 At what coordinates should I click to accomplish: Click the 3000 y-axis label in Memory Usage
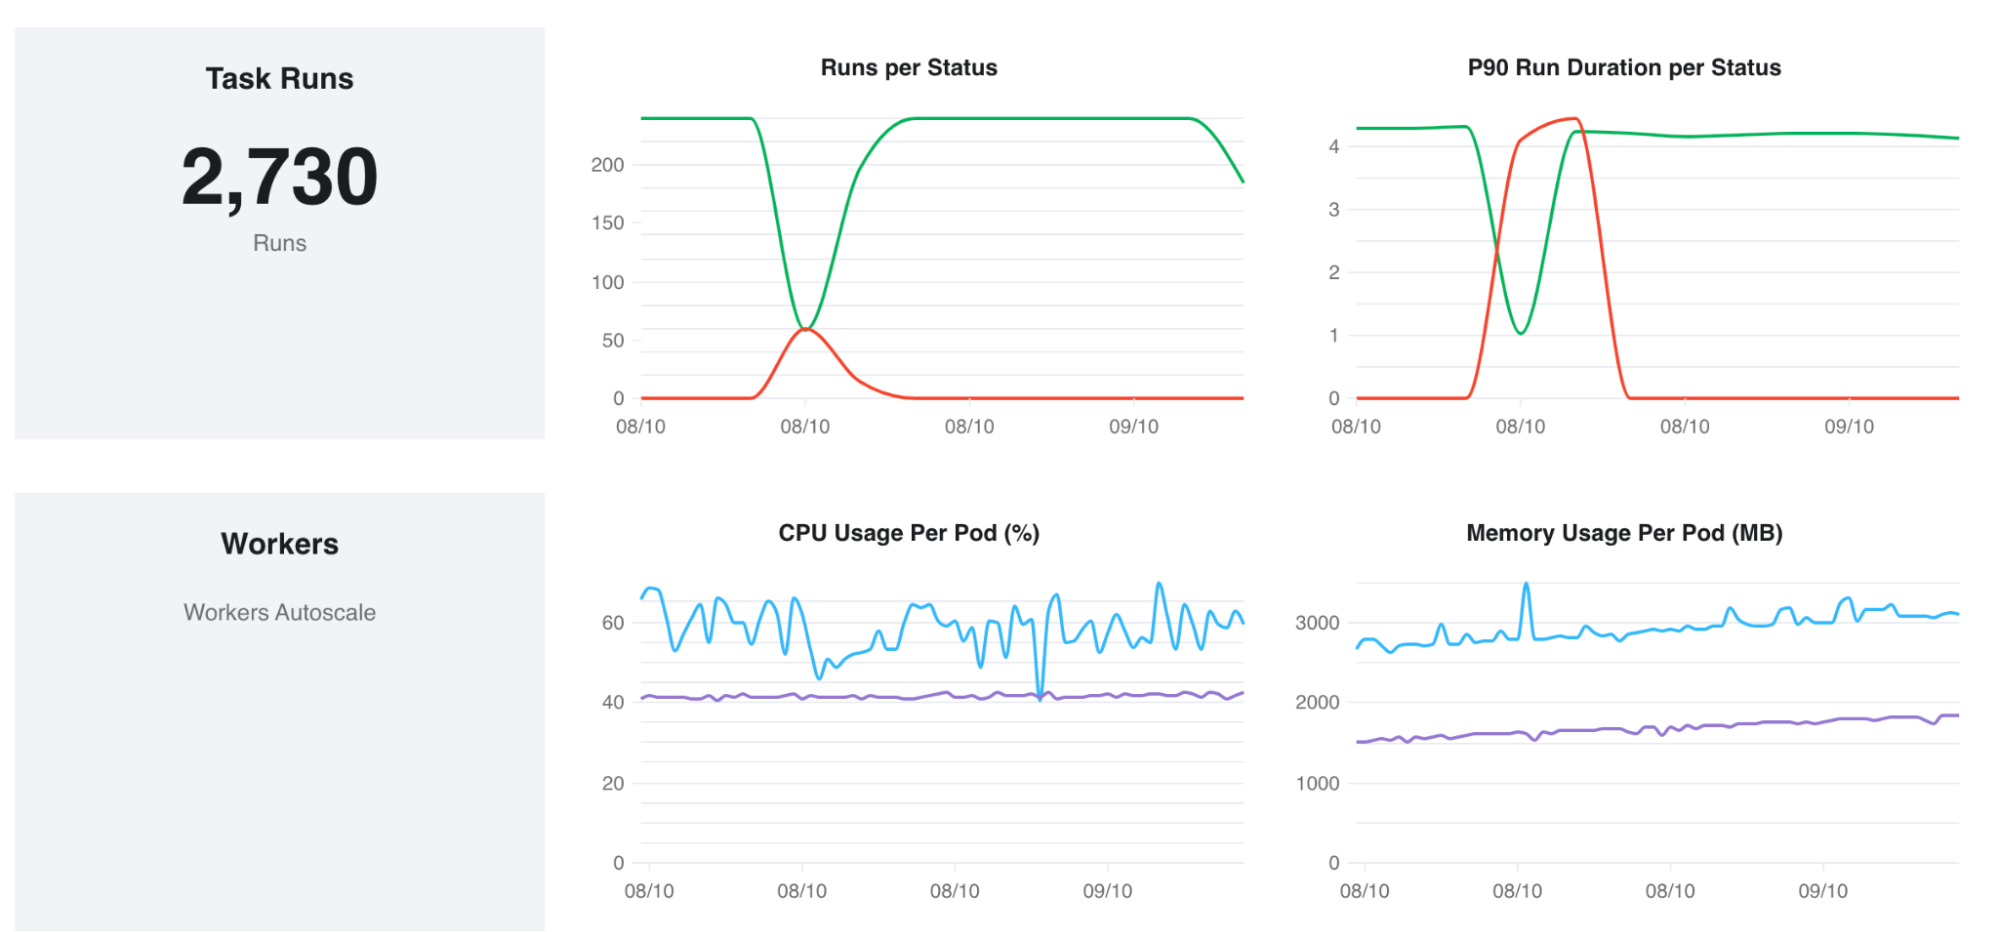[1316, 623]
